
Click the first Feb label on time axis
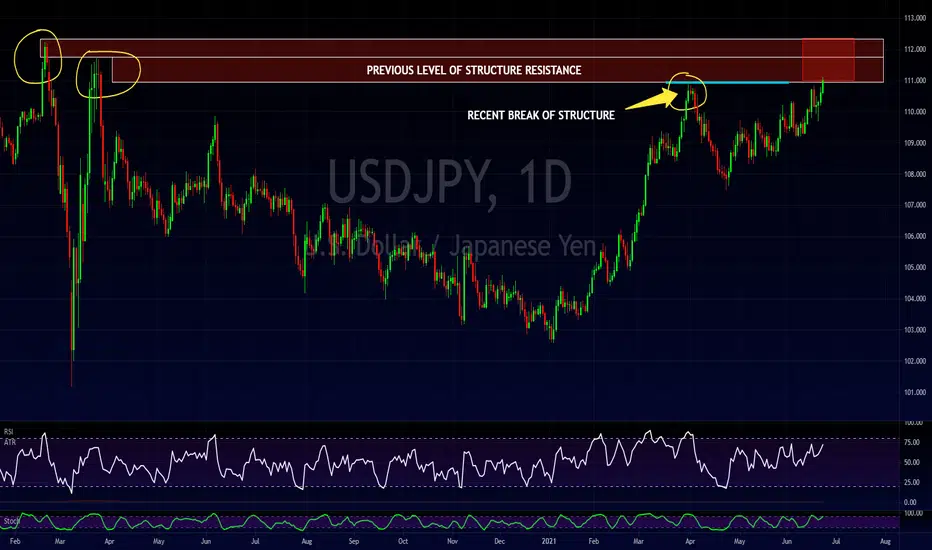(15, 542)
